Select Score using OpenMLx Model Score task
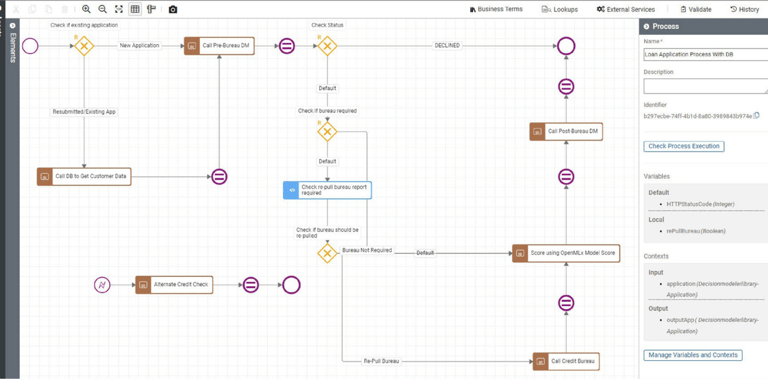Image resolution: width=768 pixels, height=379 pixels. coord(566,254)
